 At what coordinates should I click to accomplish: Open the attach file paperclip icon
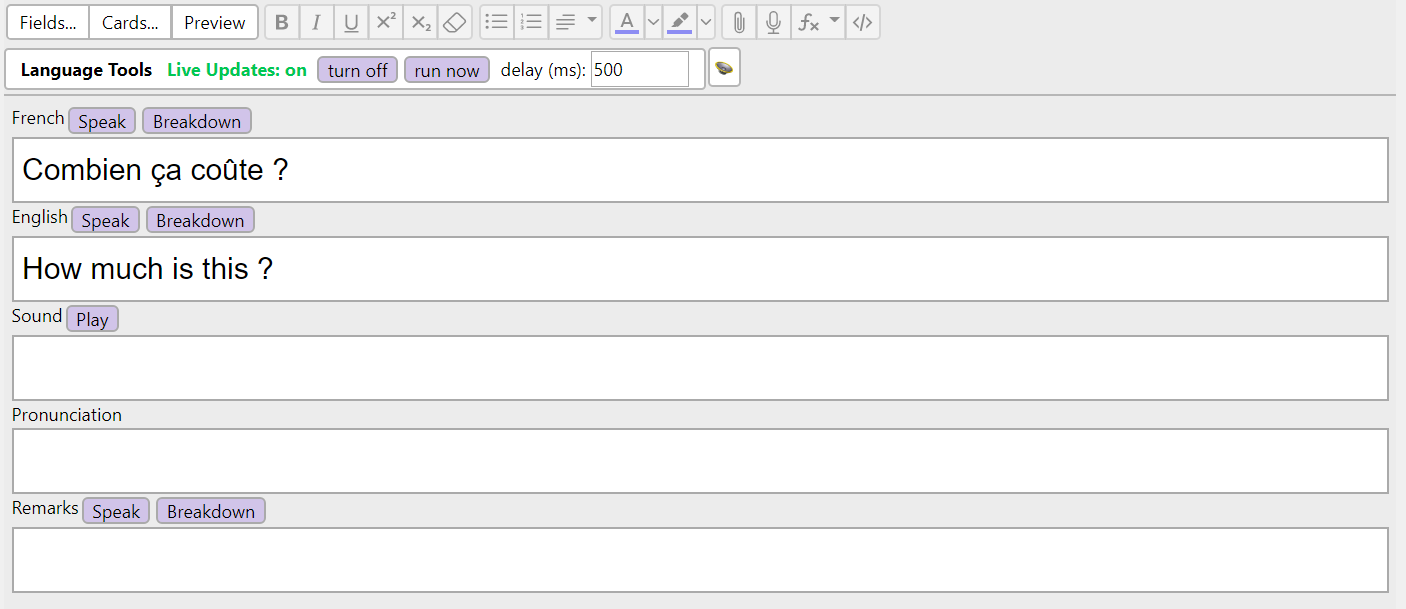coord(738,21)
